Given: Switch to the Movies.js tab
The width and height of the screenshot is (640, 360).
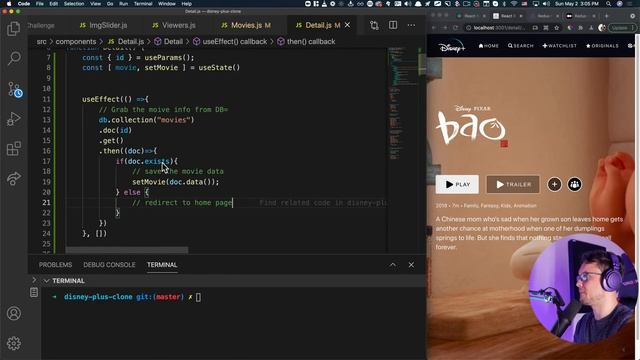Looking at the screenshot, I should click(x=246, y=25).
